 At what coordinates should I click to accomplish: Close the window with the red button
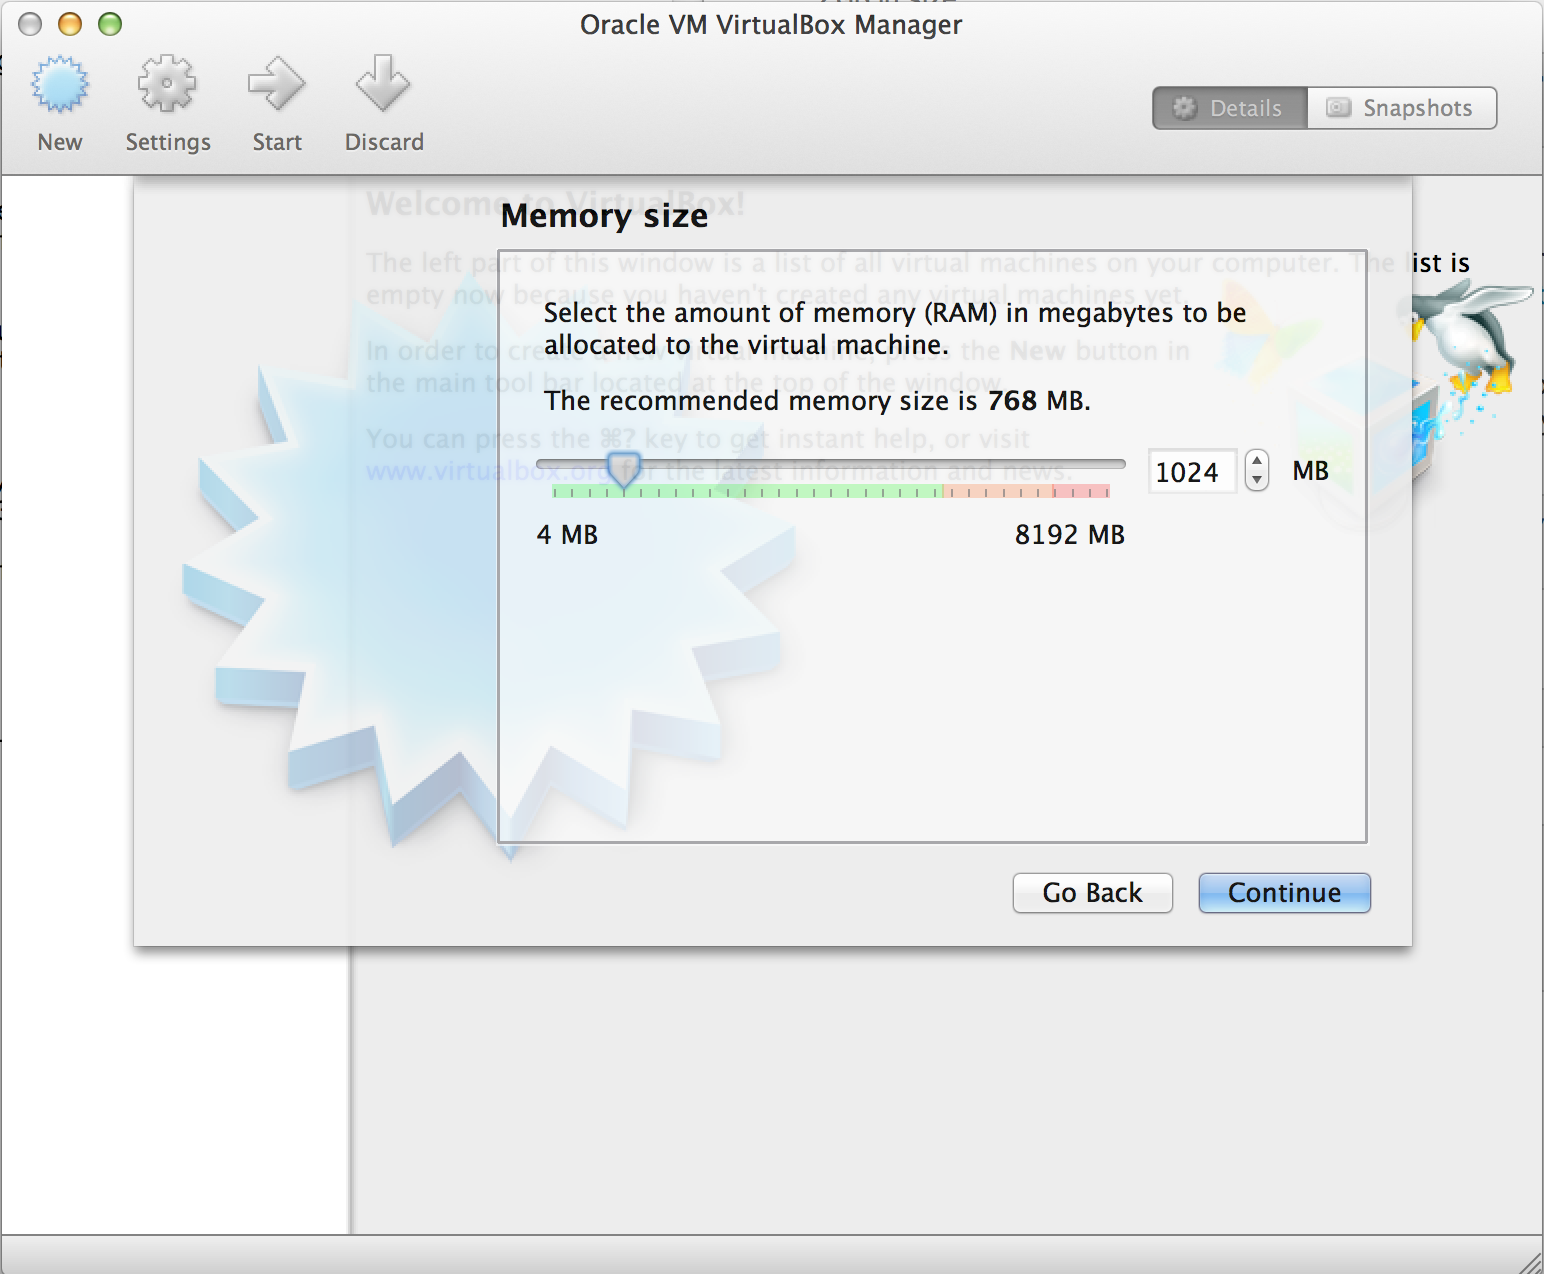click(30, 24)
